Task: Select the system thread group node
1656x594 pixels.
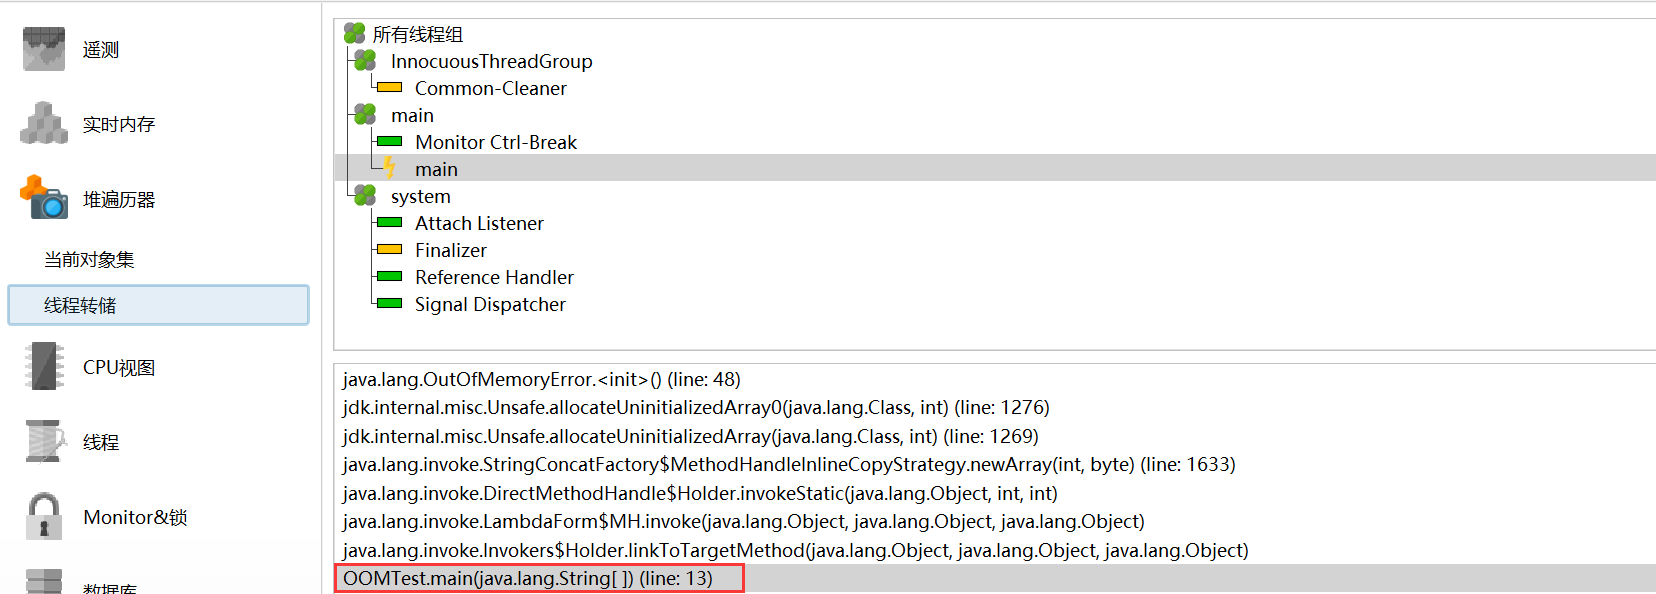Action: 421,197
